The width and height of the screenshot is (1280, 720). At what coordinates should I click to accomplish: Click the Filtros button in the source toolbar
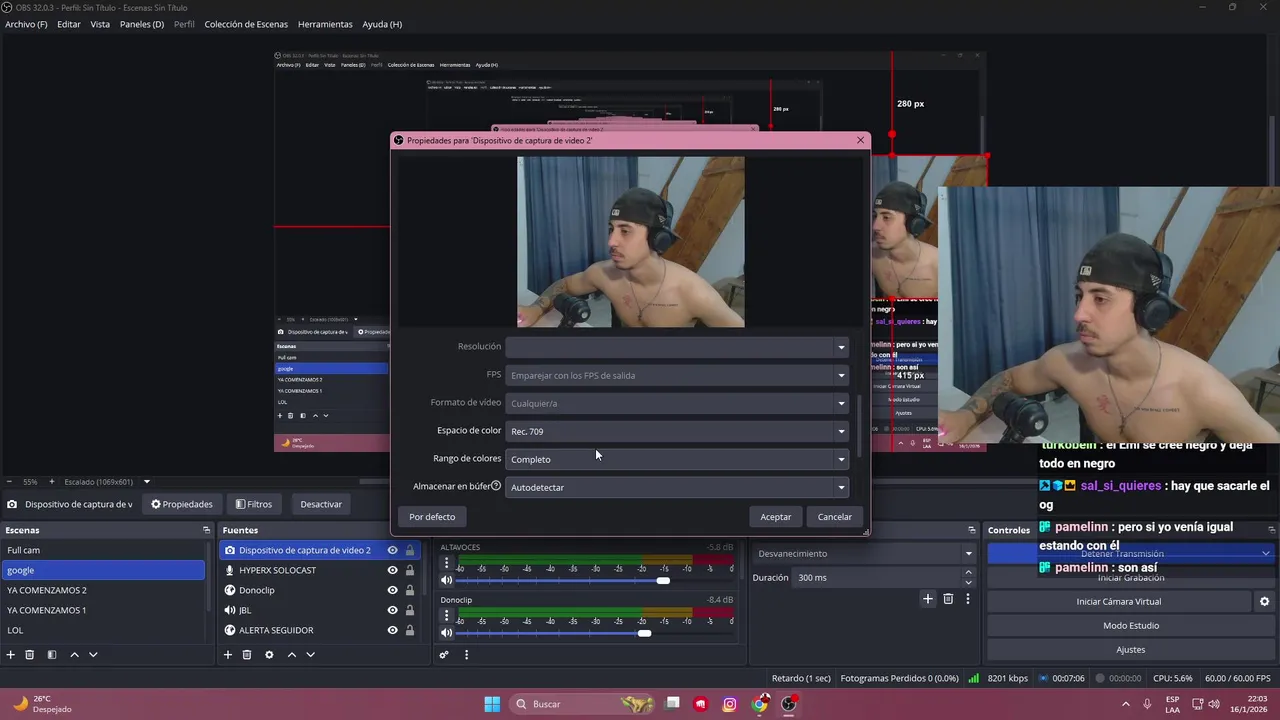pyautogui.click(x=253, y=504)
